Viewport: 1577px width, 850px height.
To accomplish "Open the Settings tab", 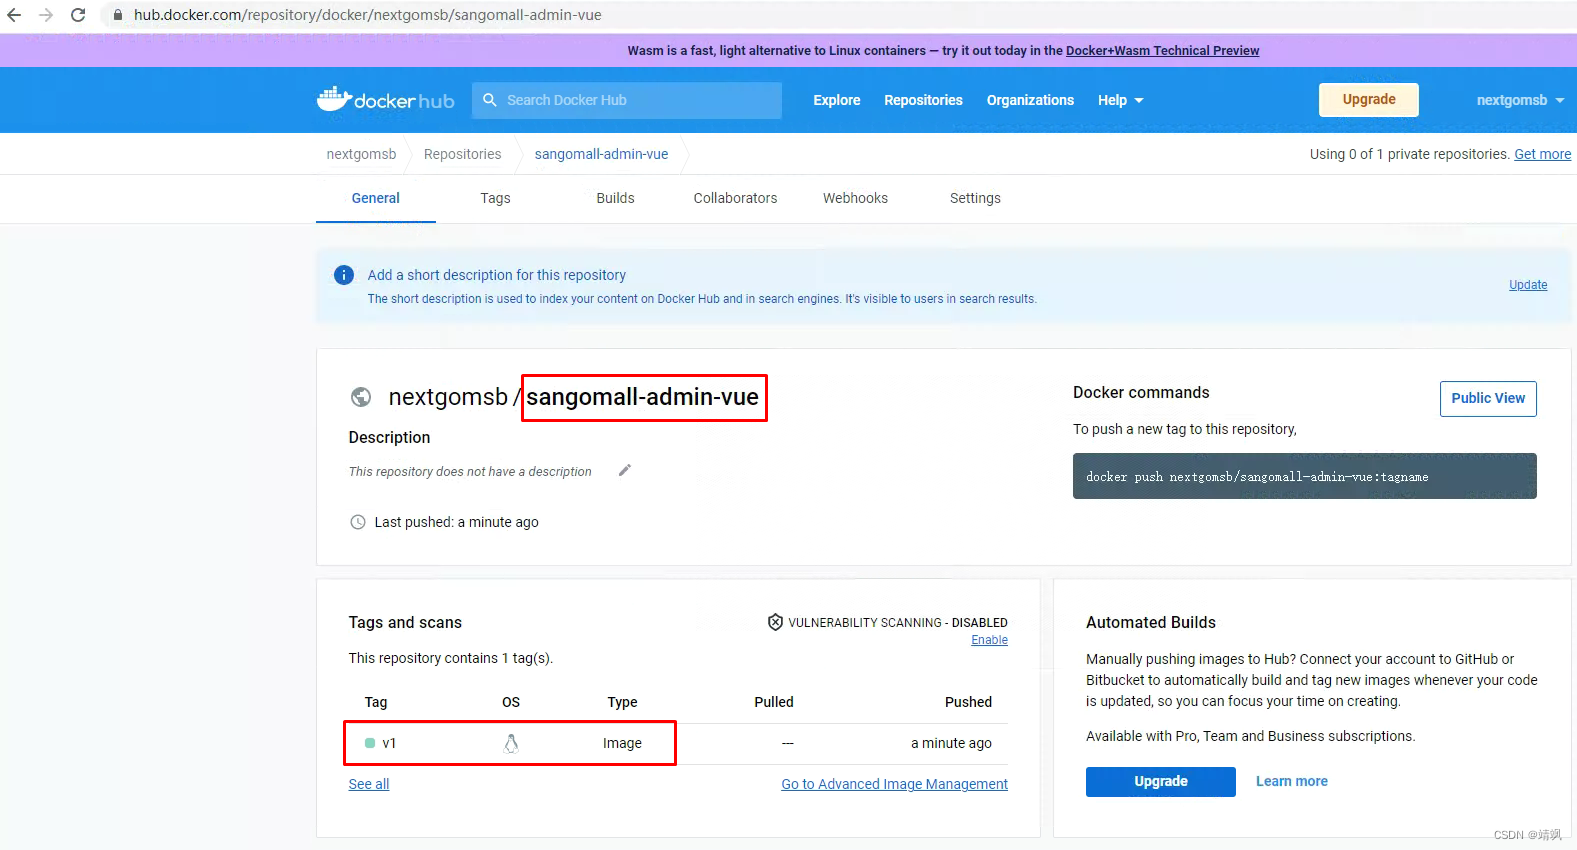I will (x=975, y=198).
